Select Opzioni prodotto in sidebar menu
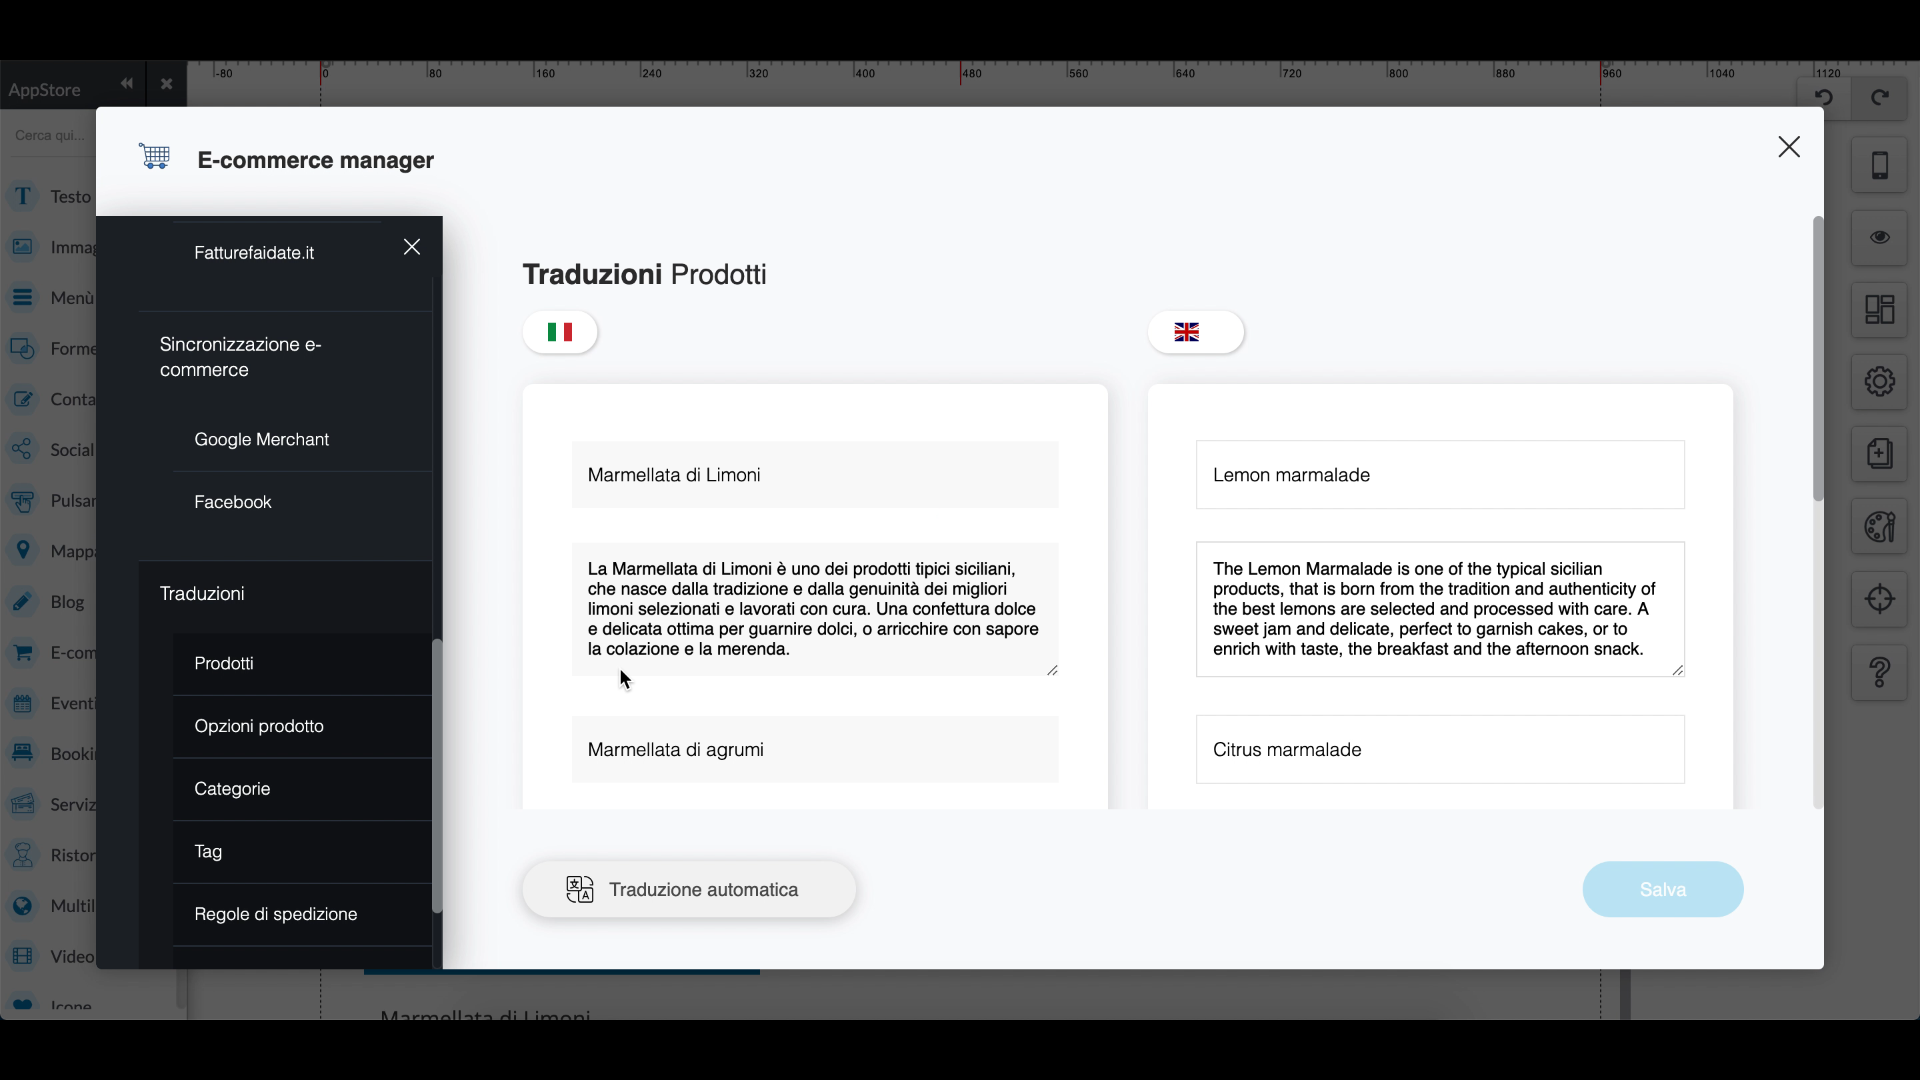The image size is (1920, 1080). pyautogui.click(x=259, y=726)
